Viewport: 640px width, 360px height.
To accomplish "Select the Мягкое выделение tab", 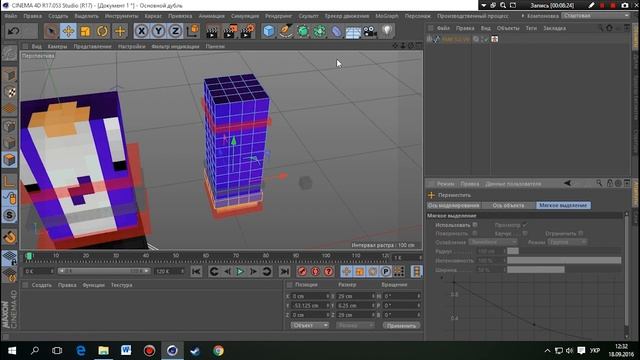I will [x=563, y=205].
